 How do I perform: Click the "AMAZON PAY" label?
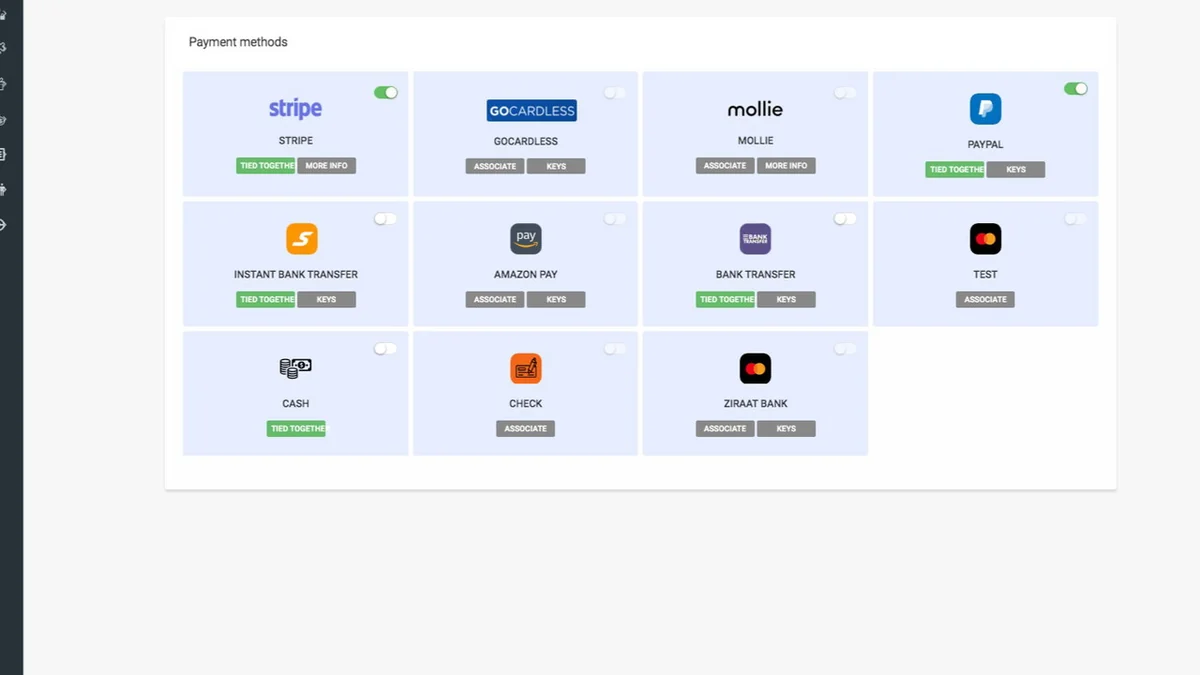(x=525, y=274)
